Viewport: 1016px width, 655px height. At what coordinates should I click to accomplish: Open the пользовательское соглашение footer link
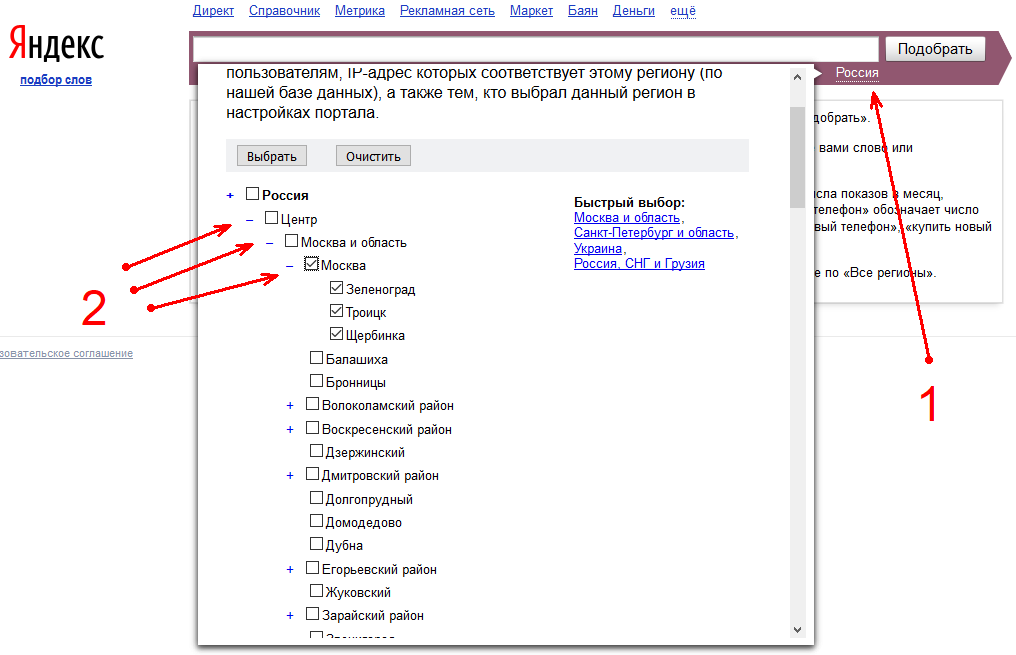tap(66, 353)
